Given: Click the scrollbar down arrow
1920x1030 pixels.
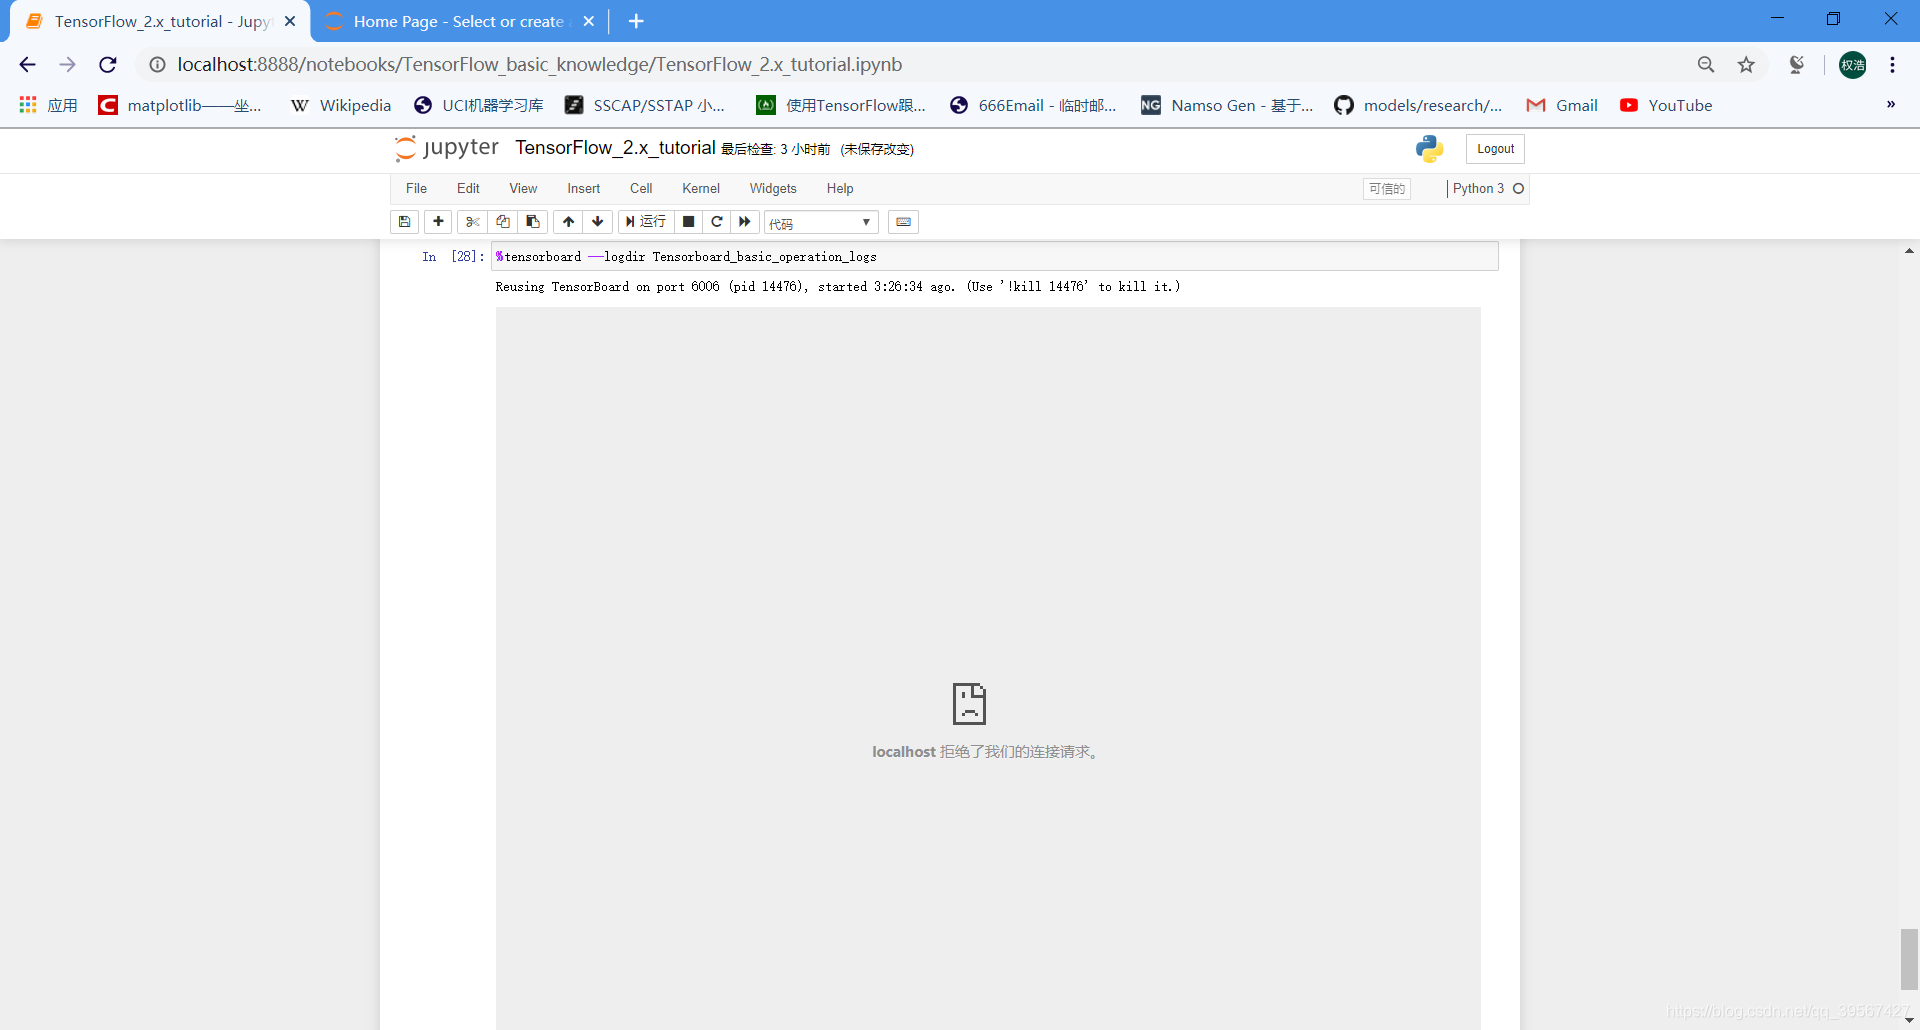Looking at the screenshot, I should click(1909, 1020).
